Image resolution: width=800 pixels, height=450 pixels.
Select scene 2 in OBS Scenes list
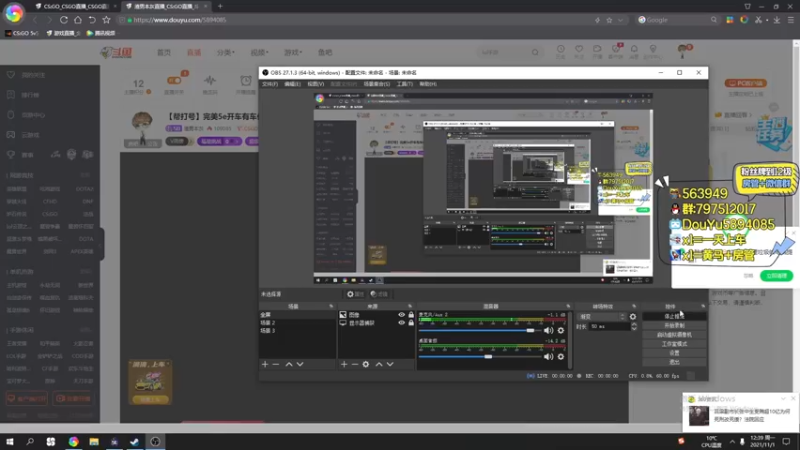pyautogui.click(x=297, y=323)
